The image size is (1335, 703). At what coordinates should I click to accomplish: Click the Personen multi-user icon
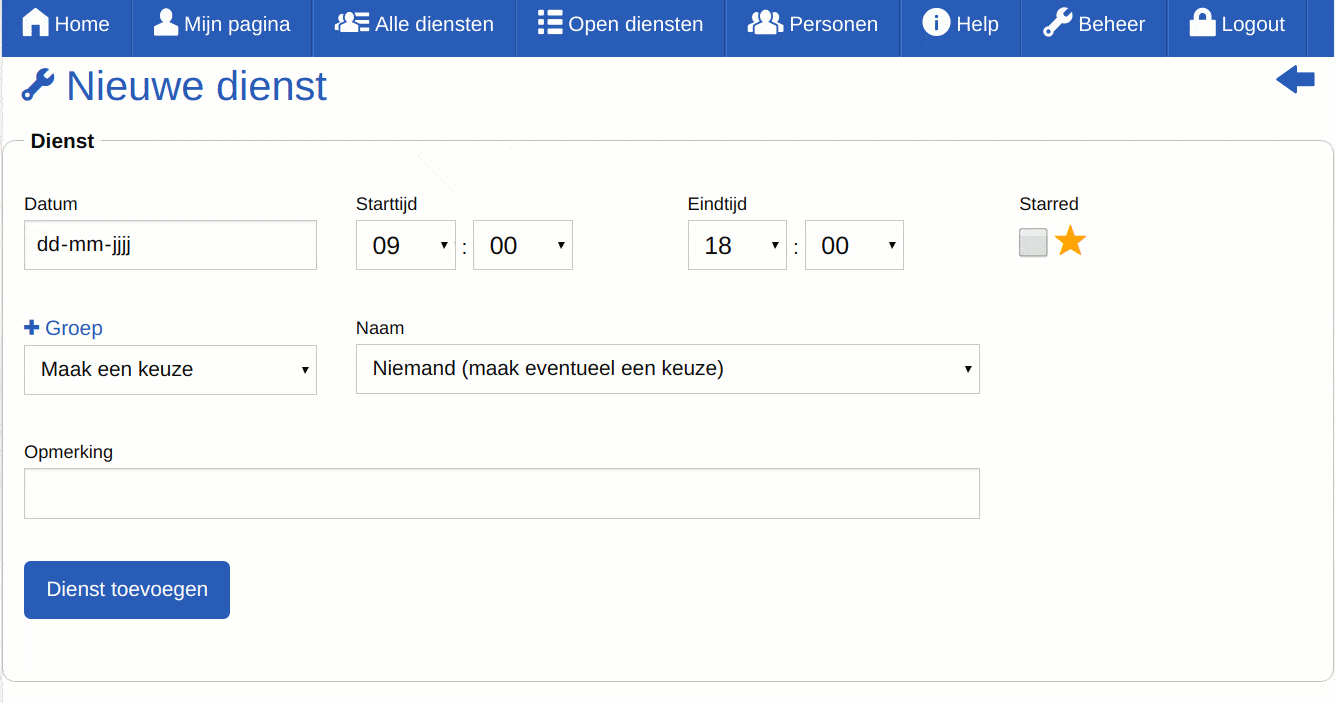pos(764,22)
